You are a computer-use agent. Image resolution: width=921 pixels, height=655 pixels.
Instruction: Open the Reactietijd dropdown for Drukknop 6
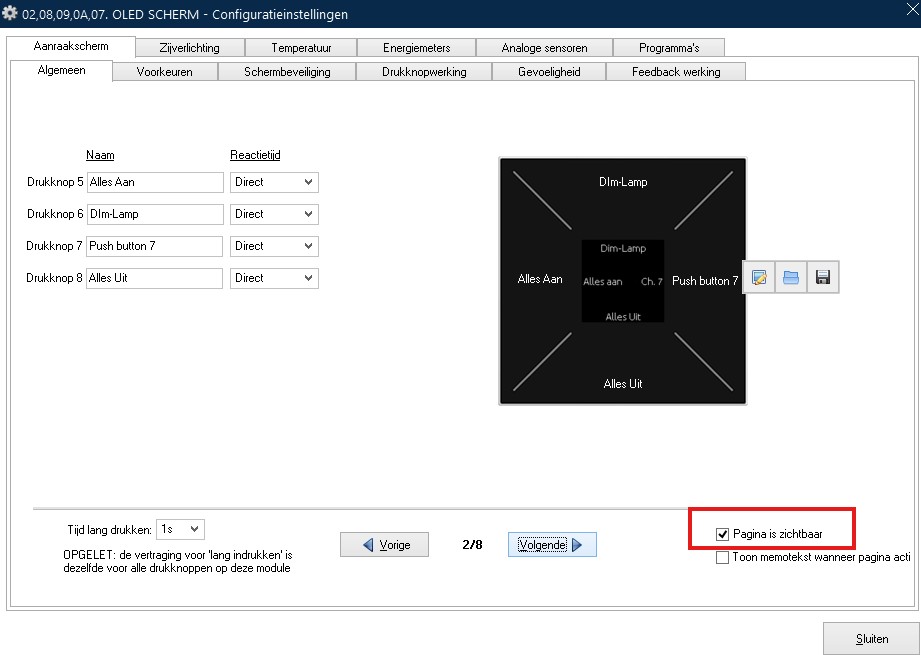tap(274, 214)
